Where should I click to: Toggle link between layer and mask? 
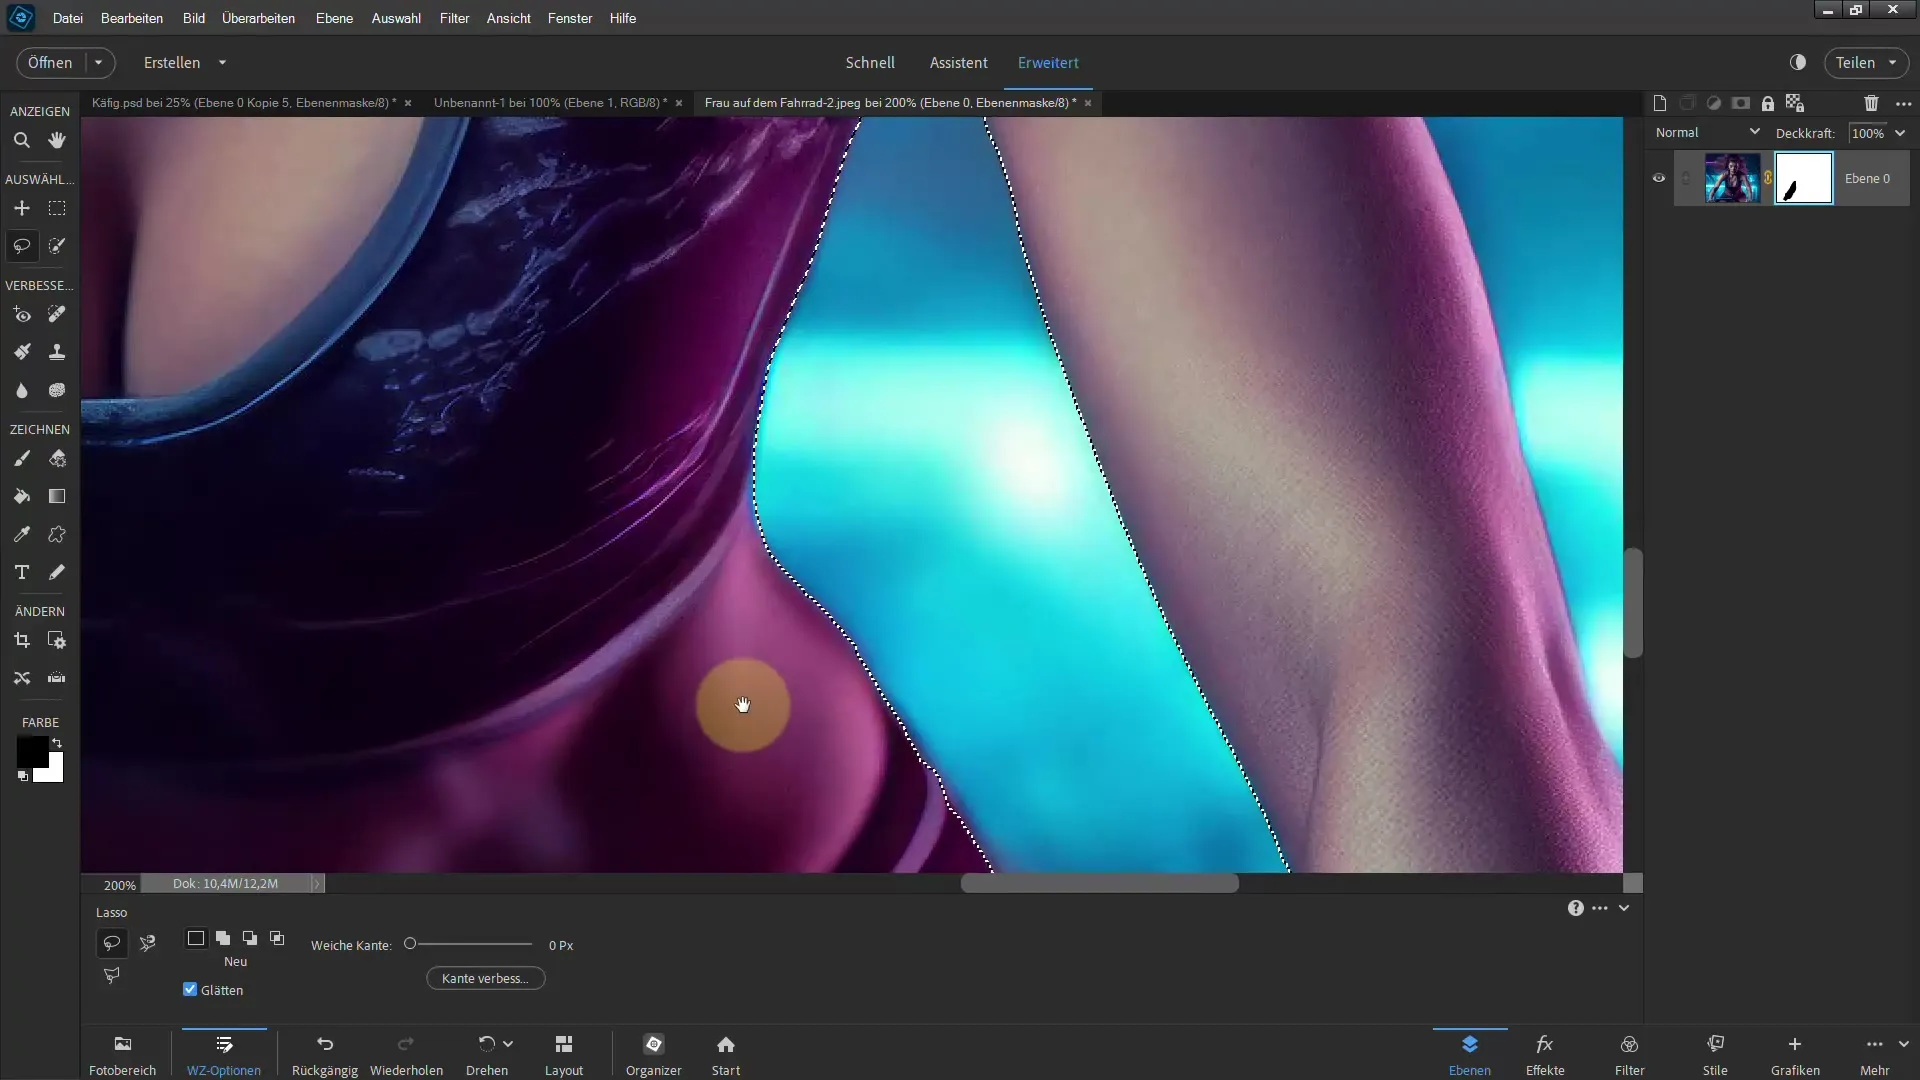1768,178
